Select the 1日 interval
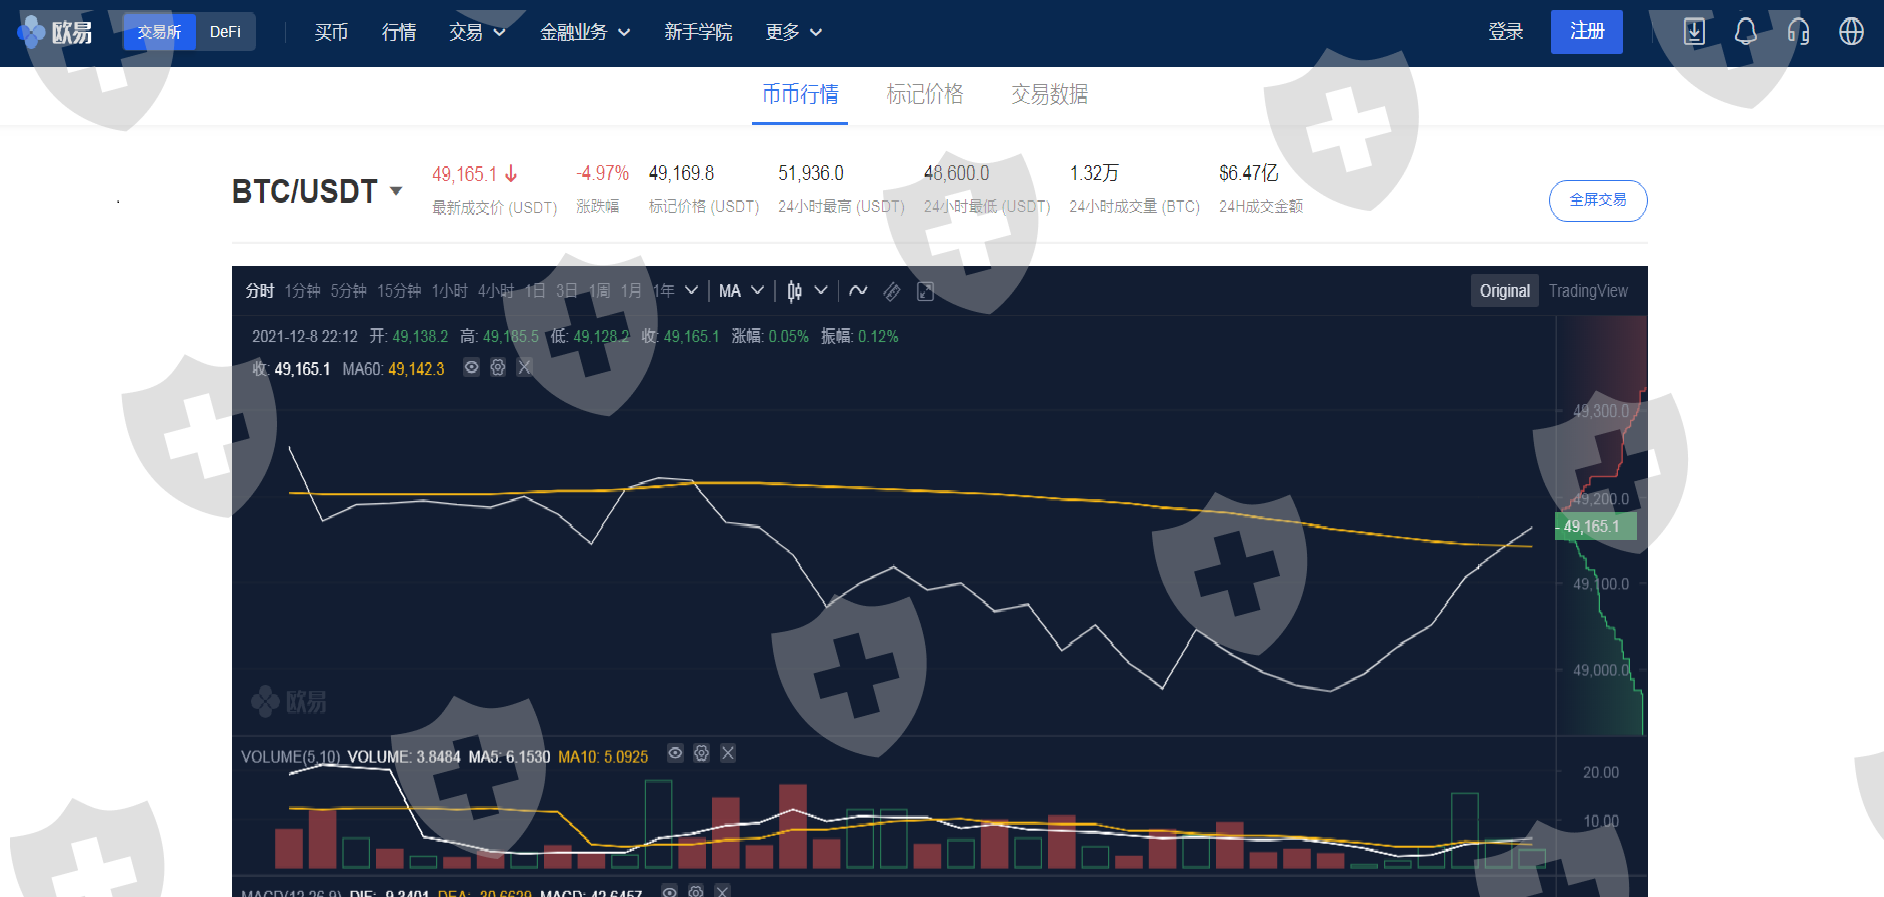This screenshot has height=897, width=1884. (x=536, y=291)
